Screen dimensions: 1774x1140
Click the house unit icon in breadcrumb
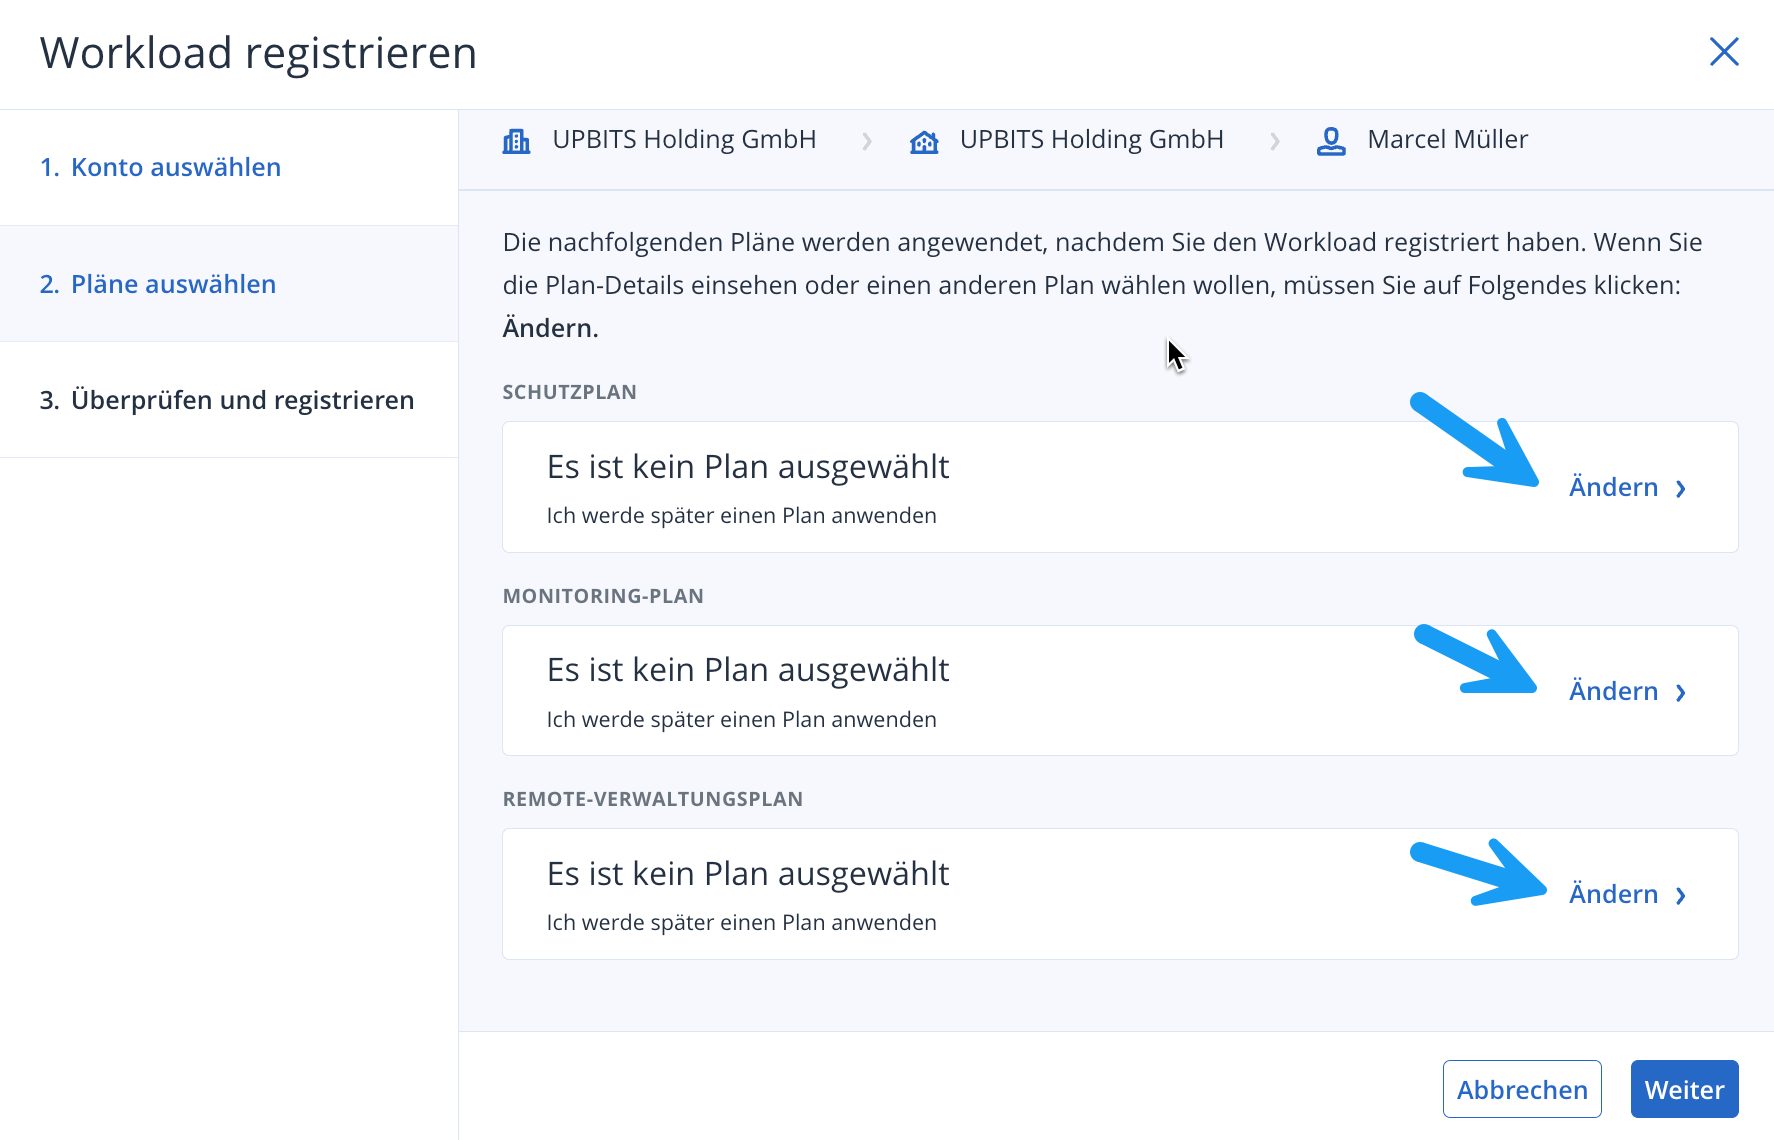(924, 141)
